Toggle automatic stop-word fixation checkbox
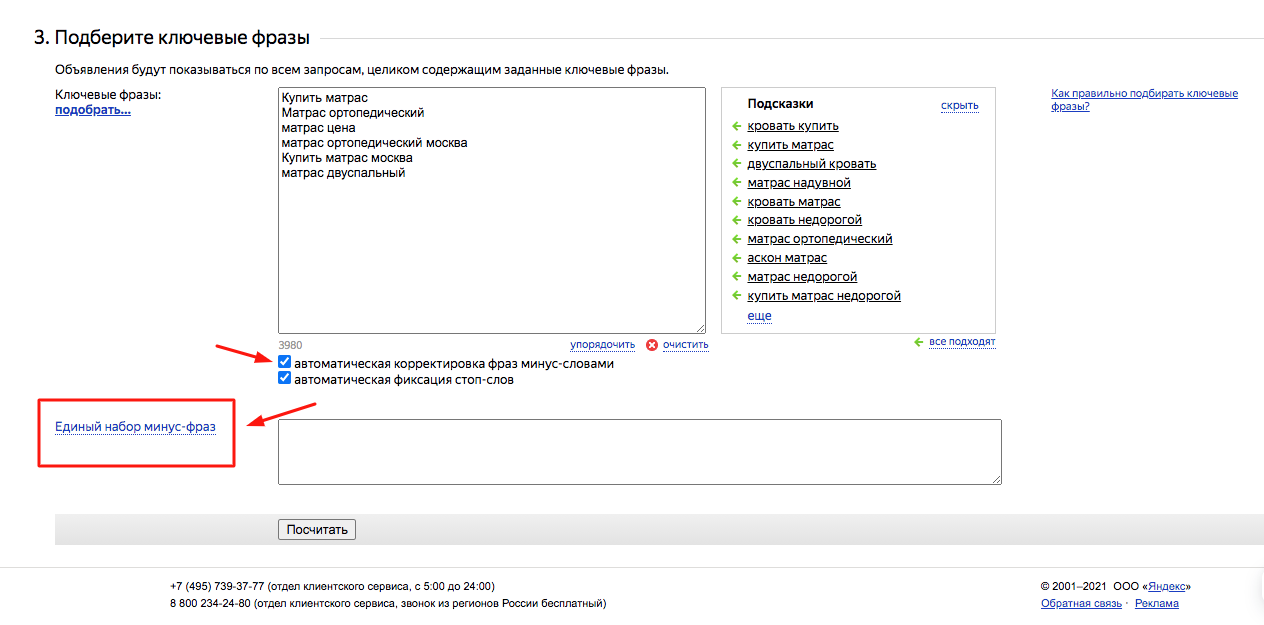Screen dimensions: 1264x625 (x=285, y=379)
